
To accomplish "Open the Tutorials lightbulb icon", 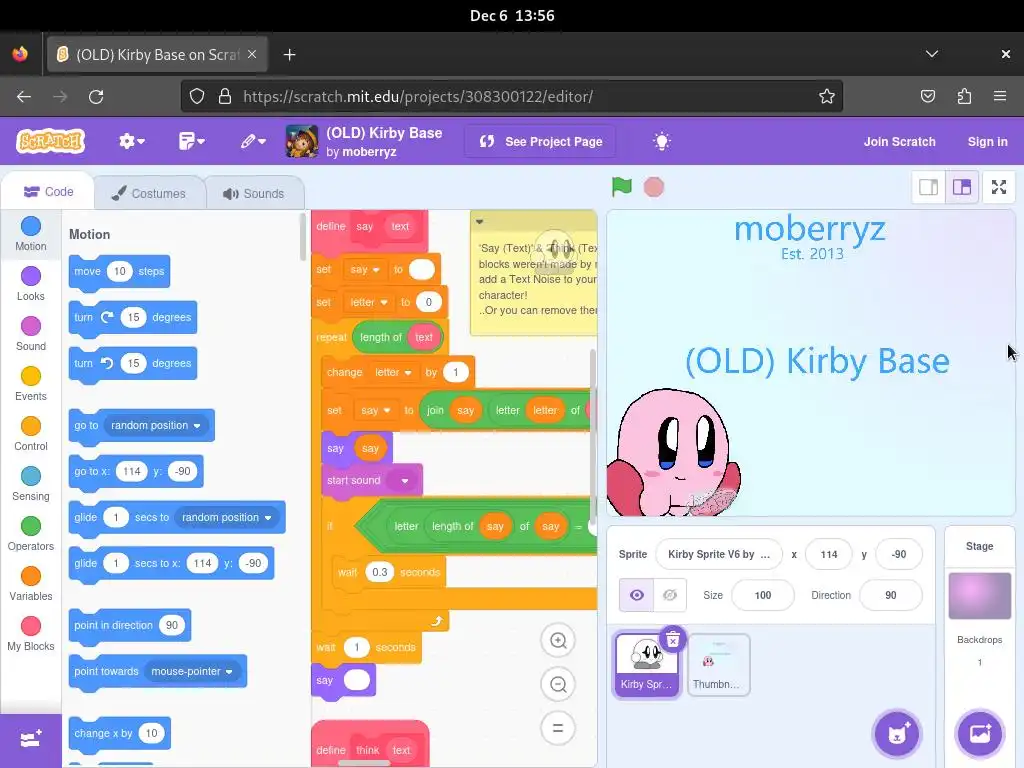I will click(x=662, y=141).
